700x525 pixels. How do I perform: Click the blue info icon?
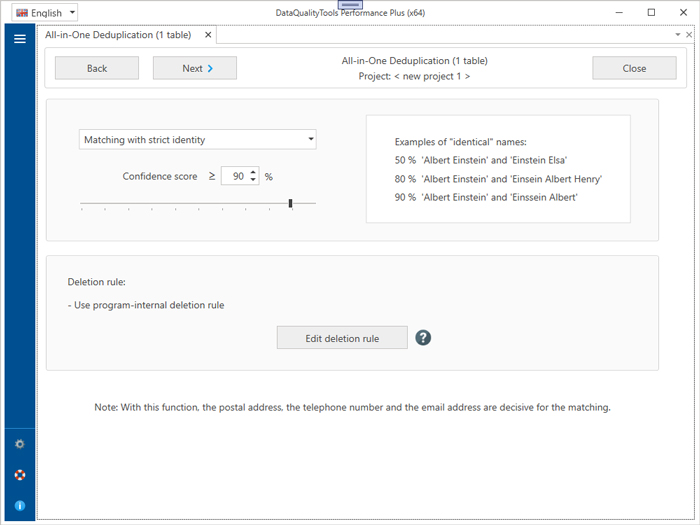coord(20,505)
